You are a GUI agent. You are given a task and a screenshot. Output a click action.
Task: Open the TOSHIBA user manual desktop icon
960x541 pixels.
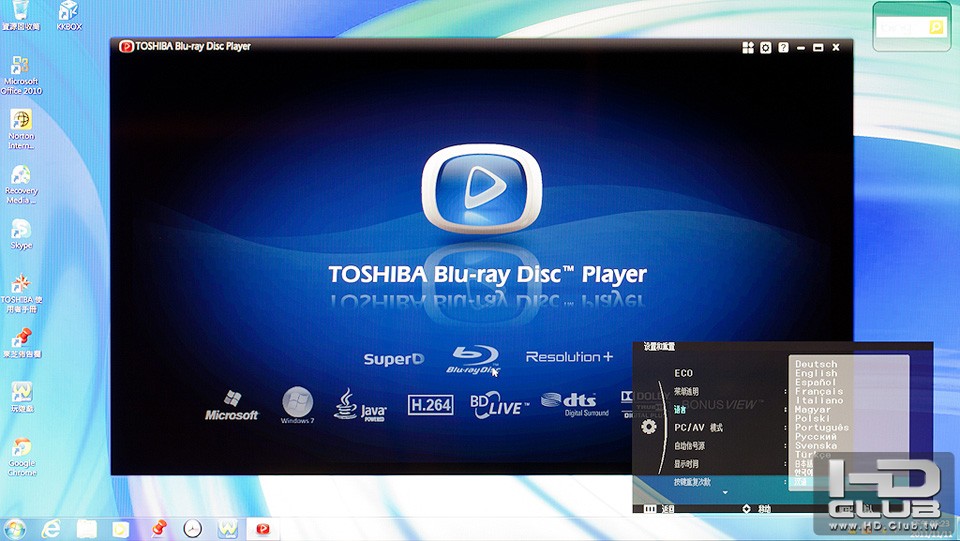click(21, 293)
